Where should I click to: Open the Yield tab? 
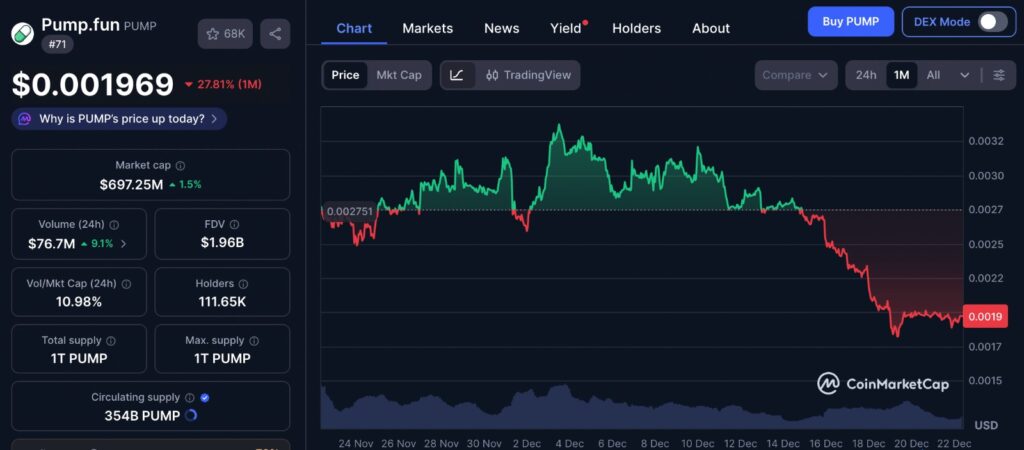point(566,28)
